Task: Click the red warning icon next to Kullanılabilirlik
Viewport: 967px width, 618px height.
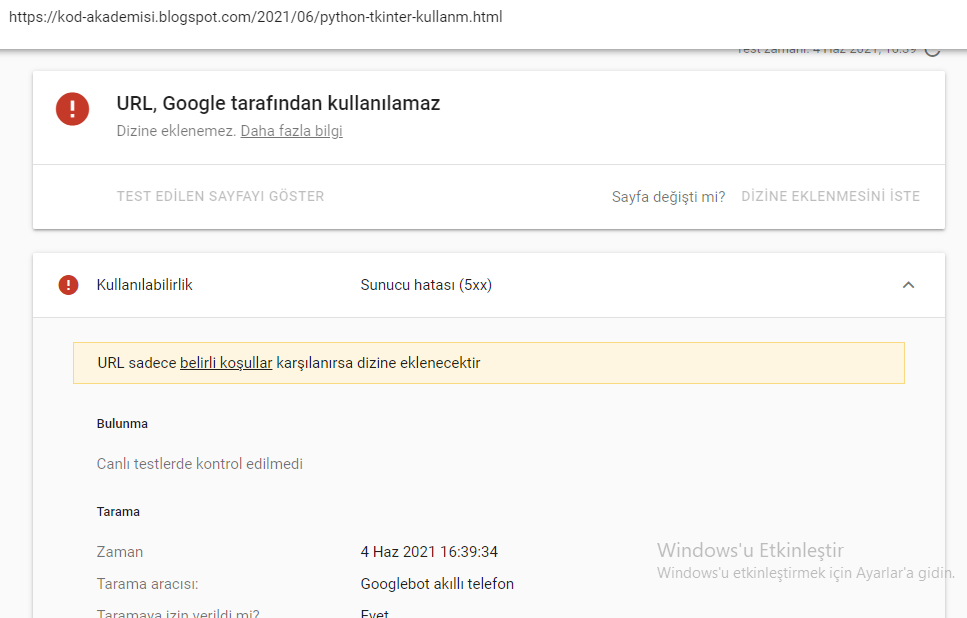Action: point(68,285)
